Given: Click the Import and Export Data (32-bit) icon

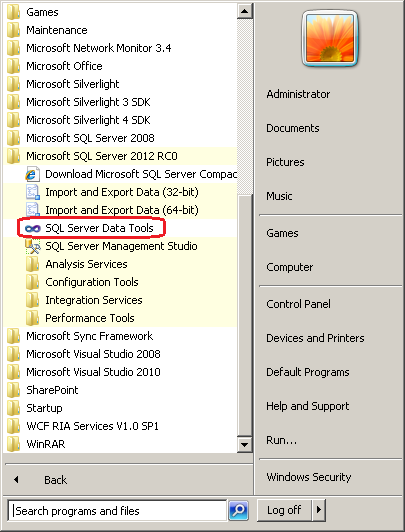Looking at the screenshot, I should click(33, 192).
